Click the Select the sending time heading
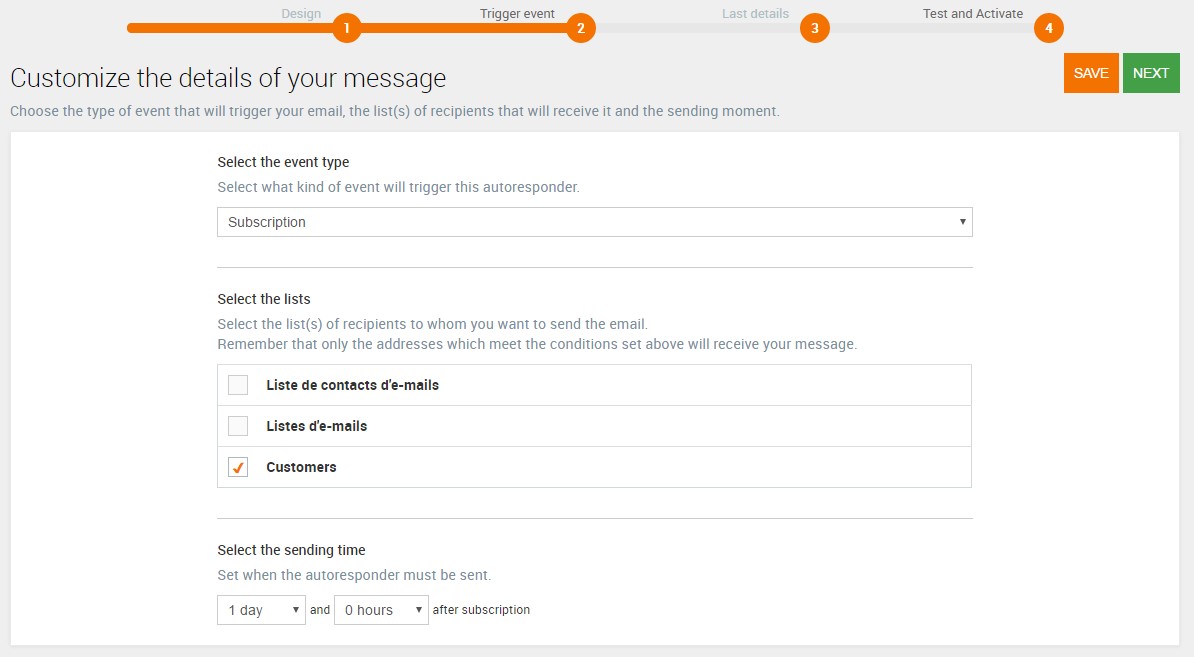Image resolution: width=1194 pixels, height=657 pixels. pos(292,550)
